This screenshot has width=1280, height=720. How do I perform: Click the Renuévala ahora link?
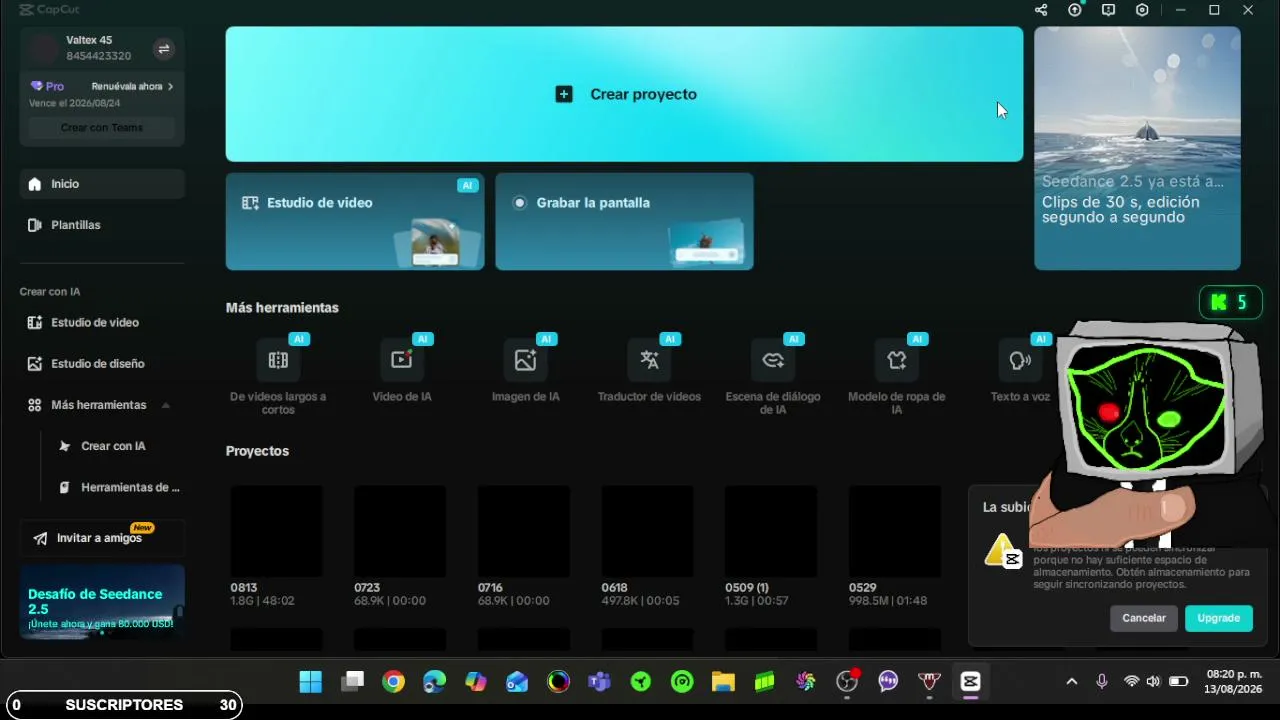pos(132,87)
